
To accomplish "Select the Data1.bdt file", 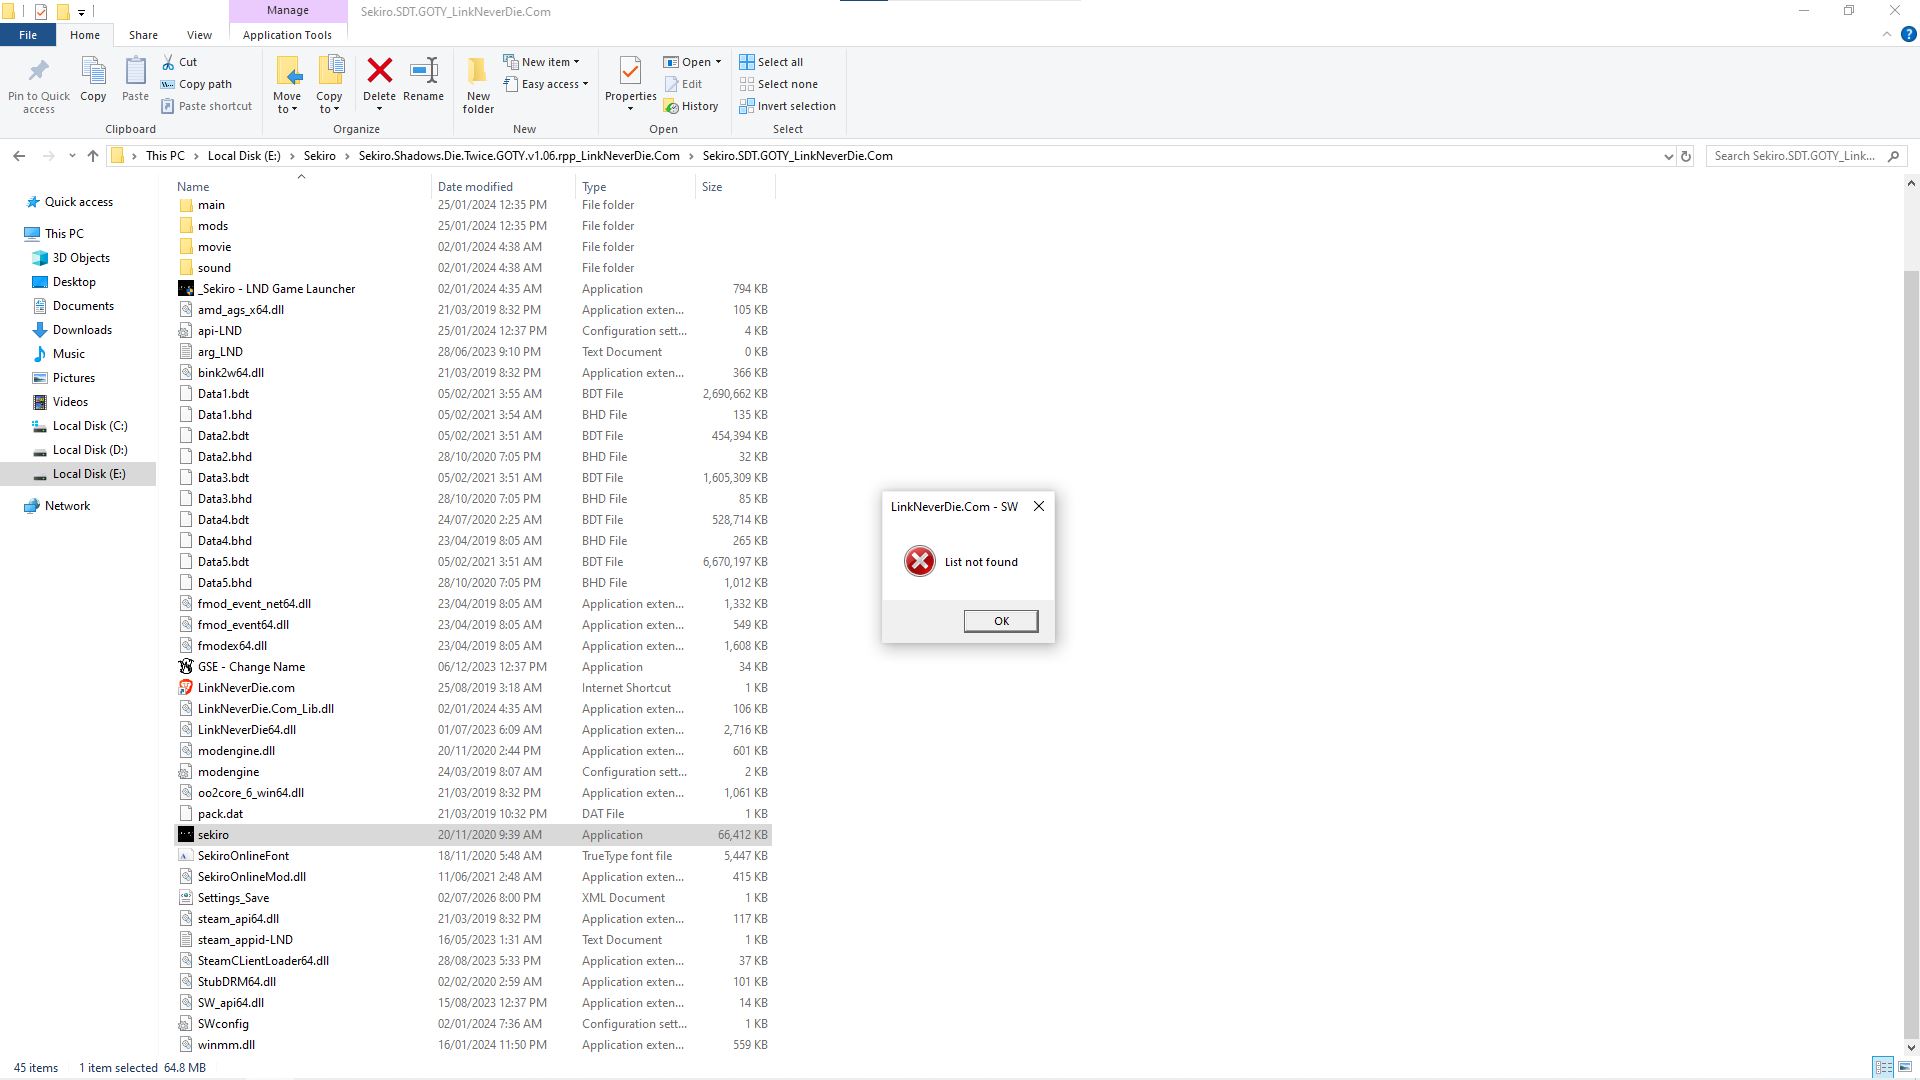I will tap(223, 394).
